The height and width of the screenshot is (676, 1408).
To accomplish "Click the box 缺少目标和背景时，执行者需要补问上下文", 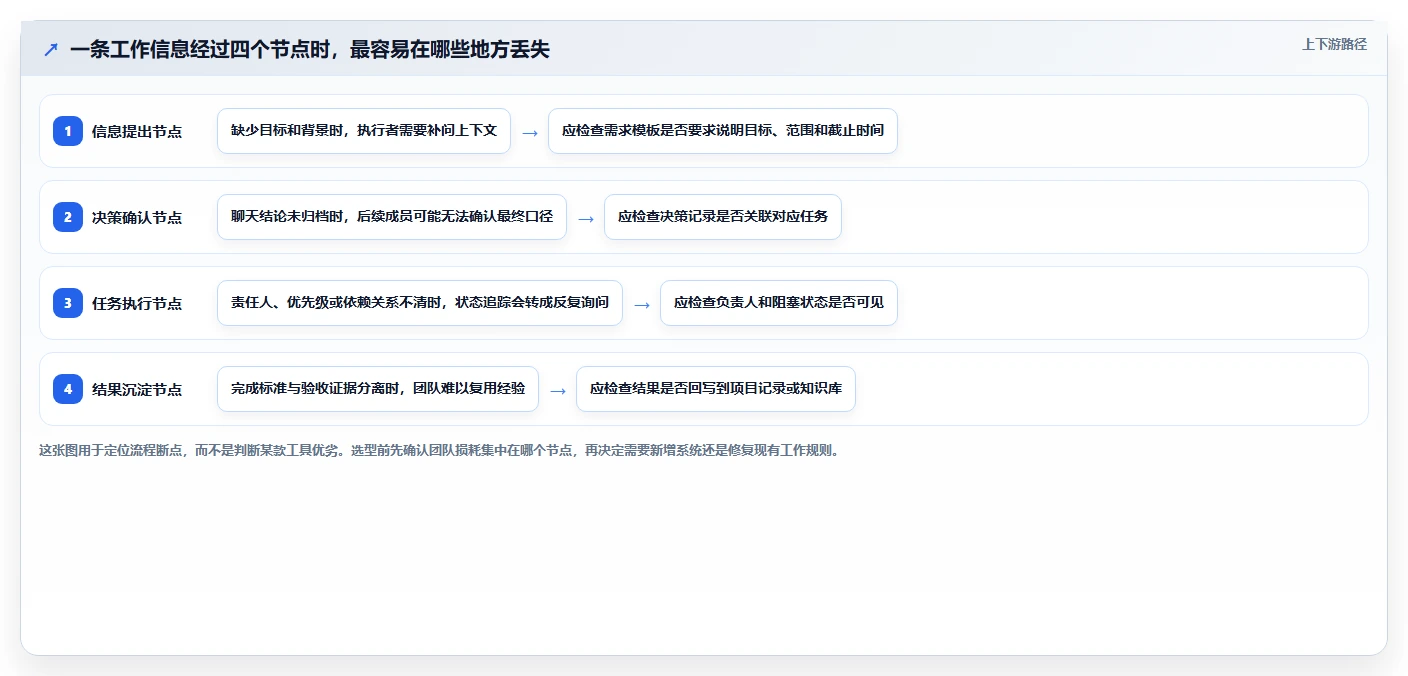I will 364,131.
